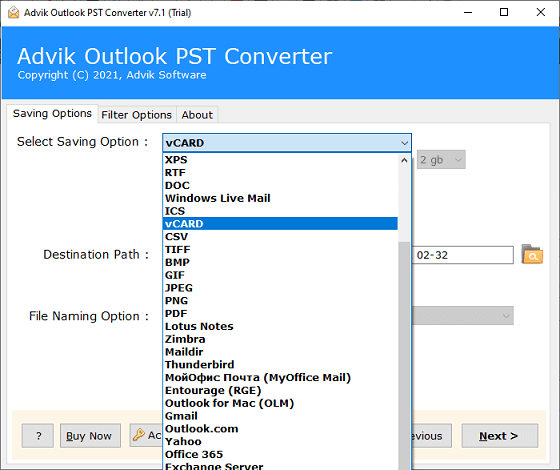Choose Outlook.com from the list
Image resolution: width=560 pixels, height=470 pixels.
pos(280,429)
